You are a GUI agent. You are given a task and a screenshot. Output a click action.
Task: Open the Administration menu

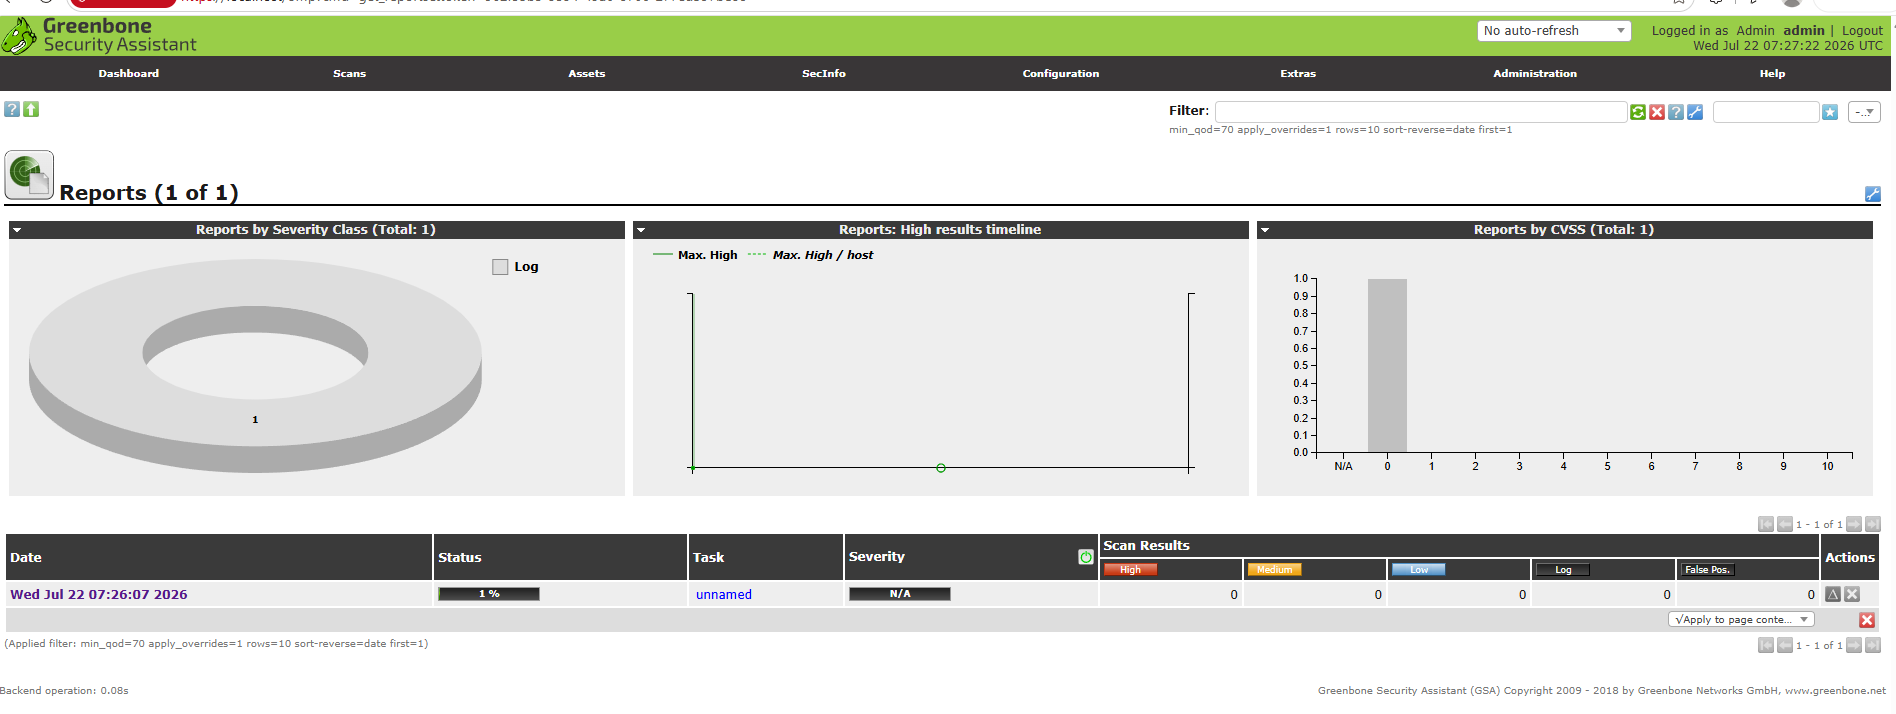[x=1535, y=73]
